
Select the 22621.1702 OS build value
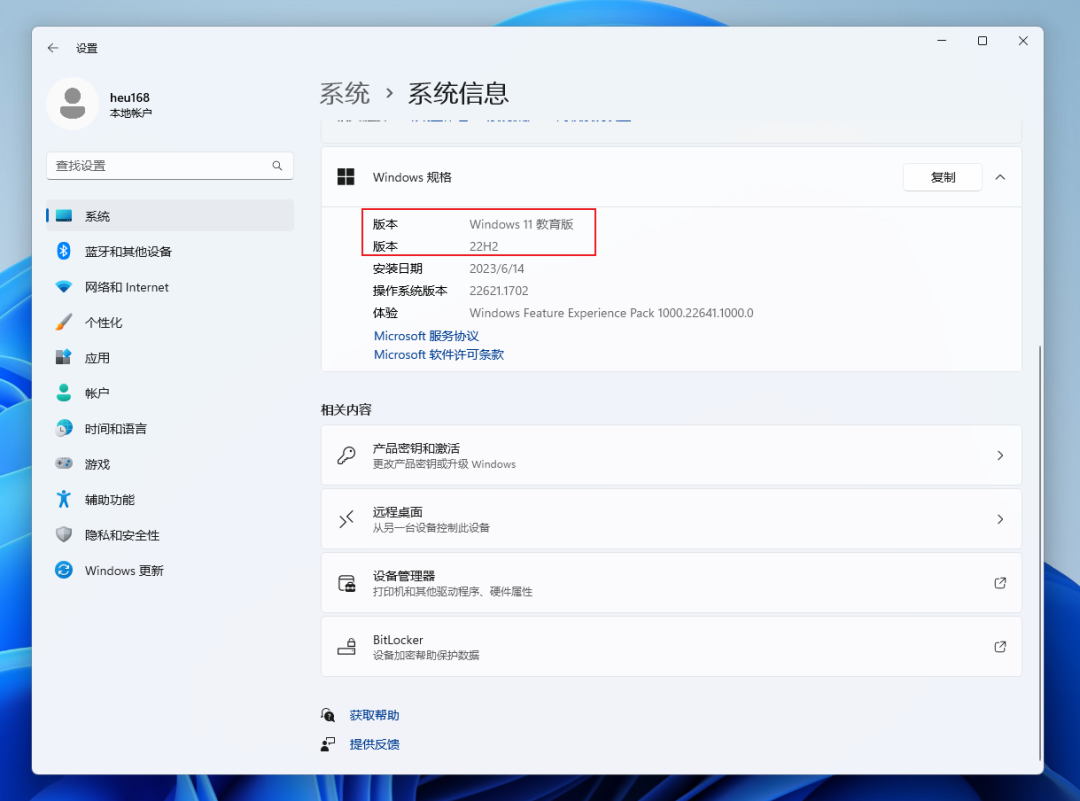[x=499, y=291]
